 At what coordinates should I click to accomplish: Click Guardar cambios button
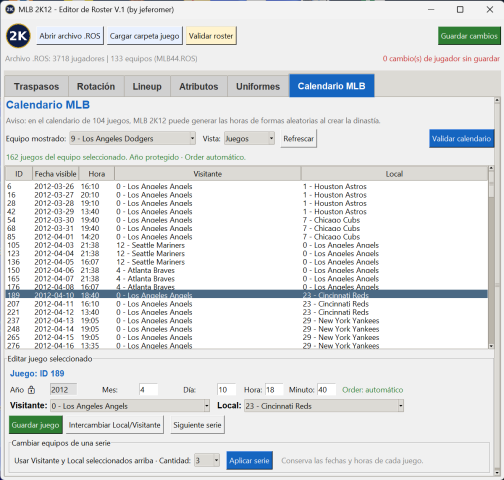pos(469,36)
